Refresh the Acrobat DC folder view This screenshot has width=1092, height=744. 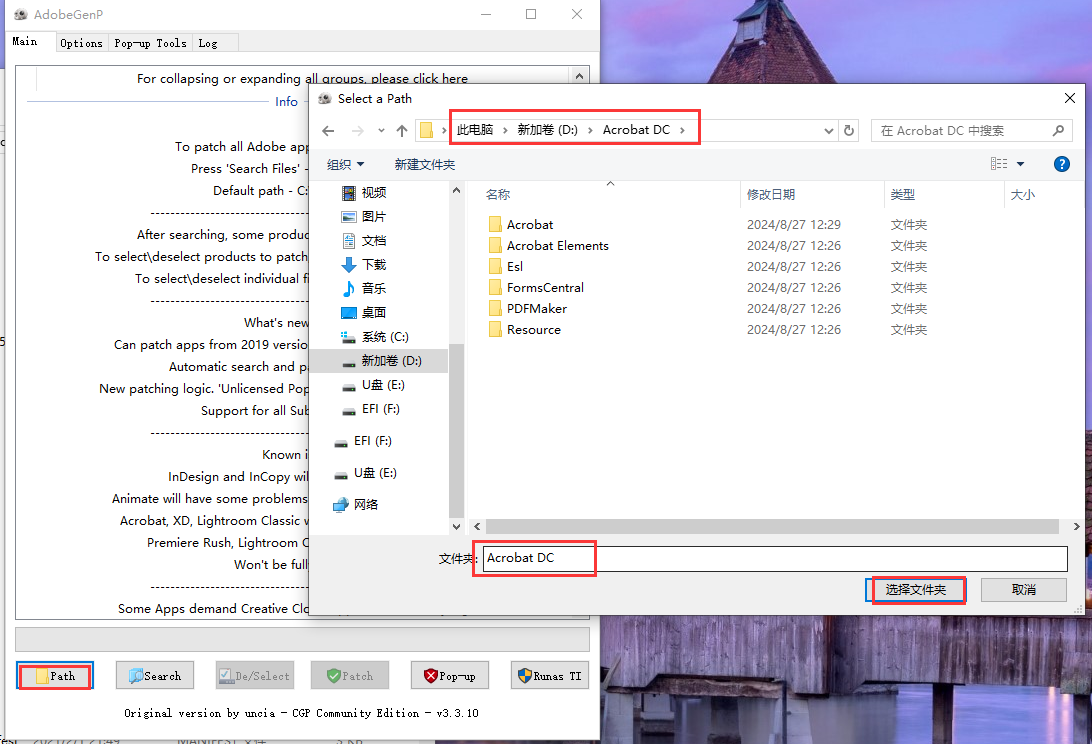tap(849, 130)
